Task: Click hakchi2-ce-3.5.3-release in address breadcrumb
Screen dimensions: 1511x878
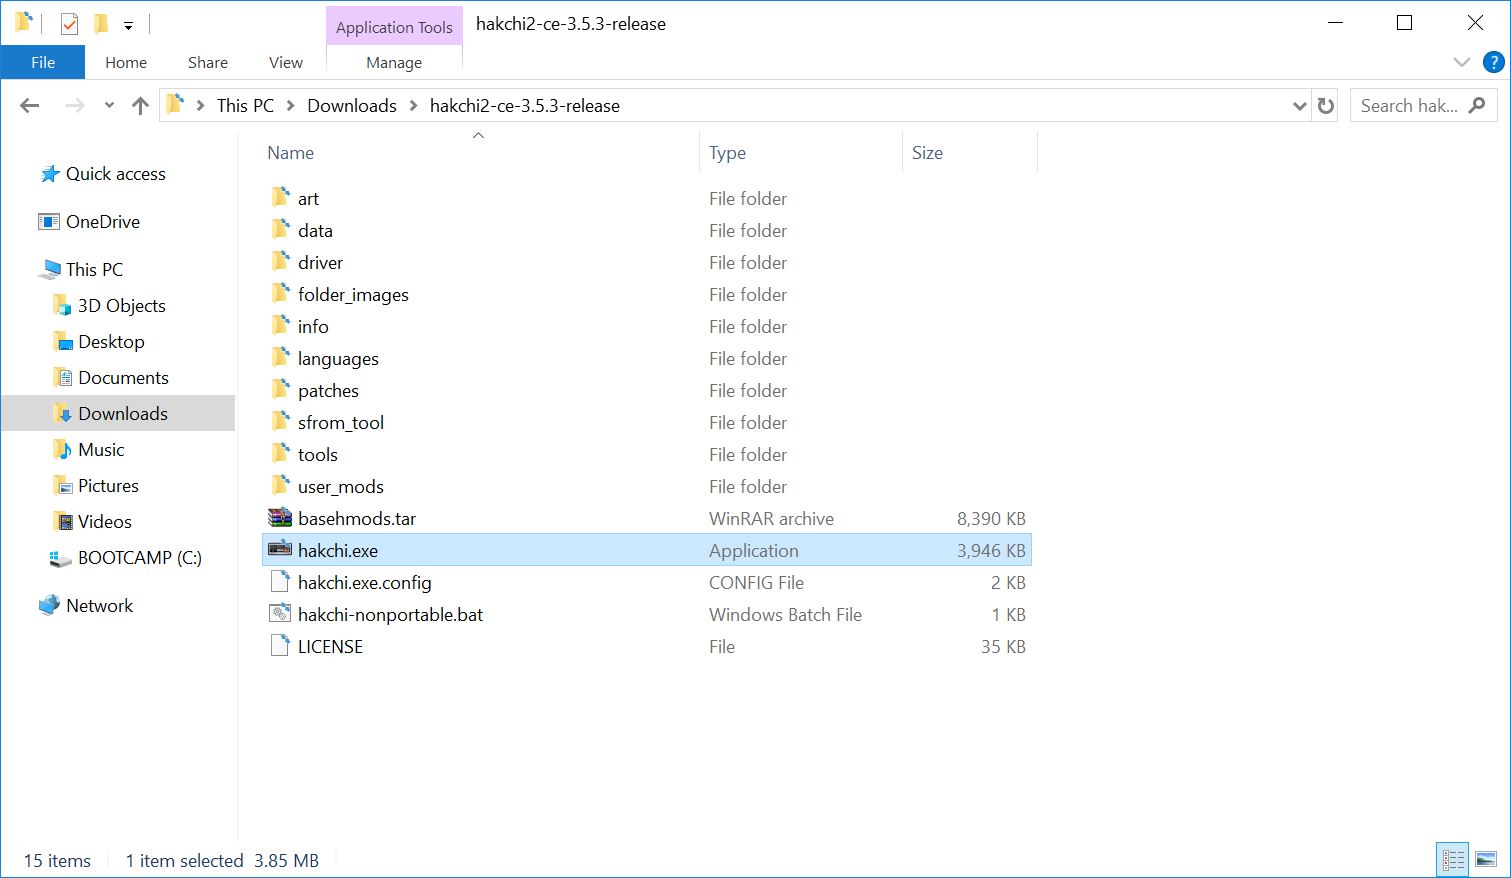Action: (525, 106)
